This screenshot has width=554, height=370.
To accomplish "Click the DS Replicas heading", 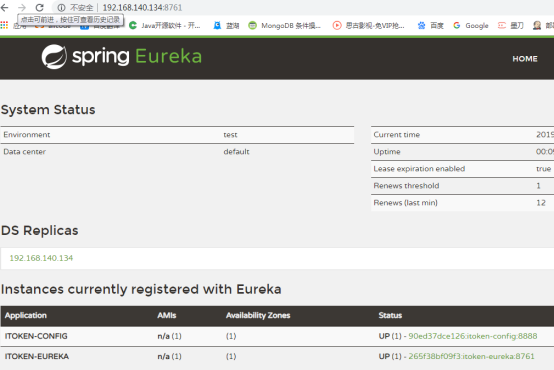I will [x=40, y=230].
